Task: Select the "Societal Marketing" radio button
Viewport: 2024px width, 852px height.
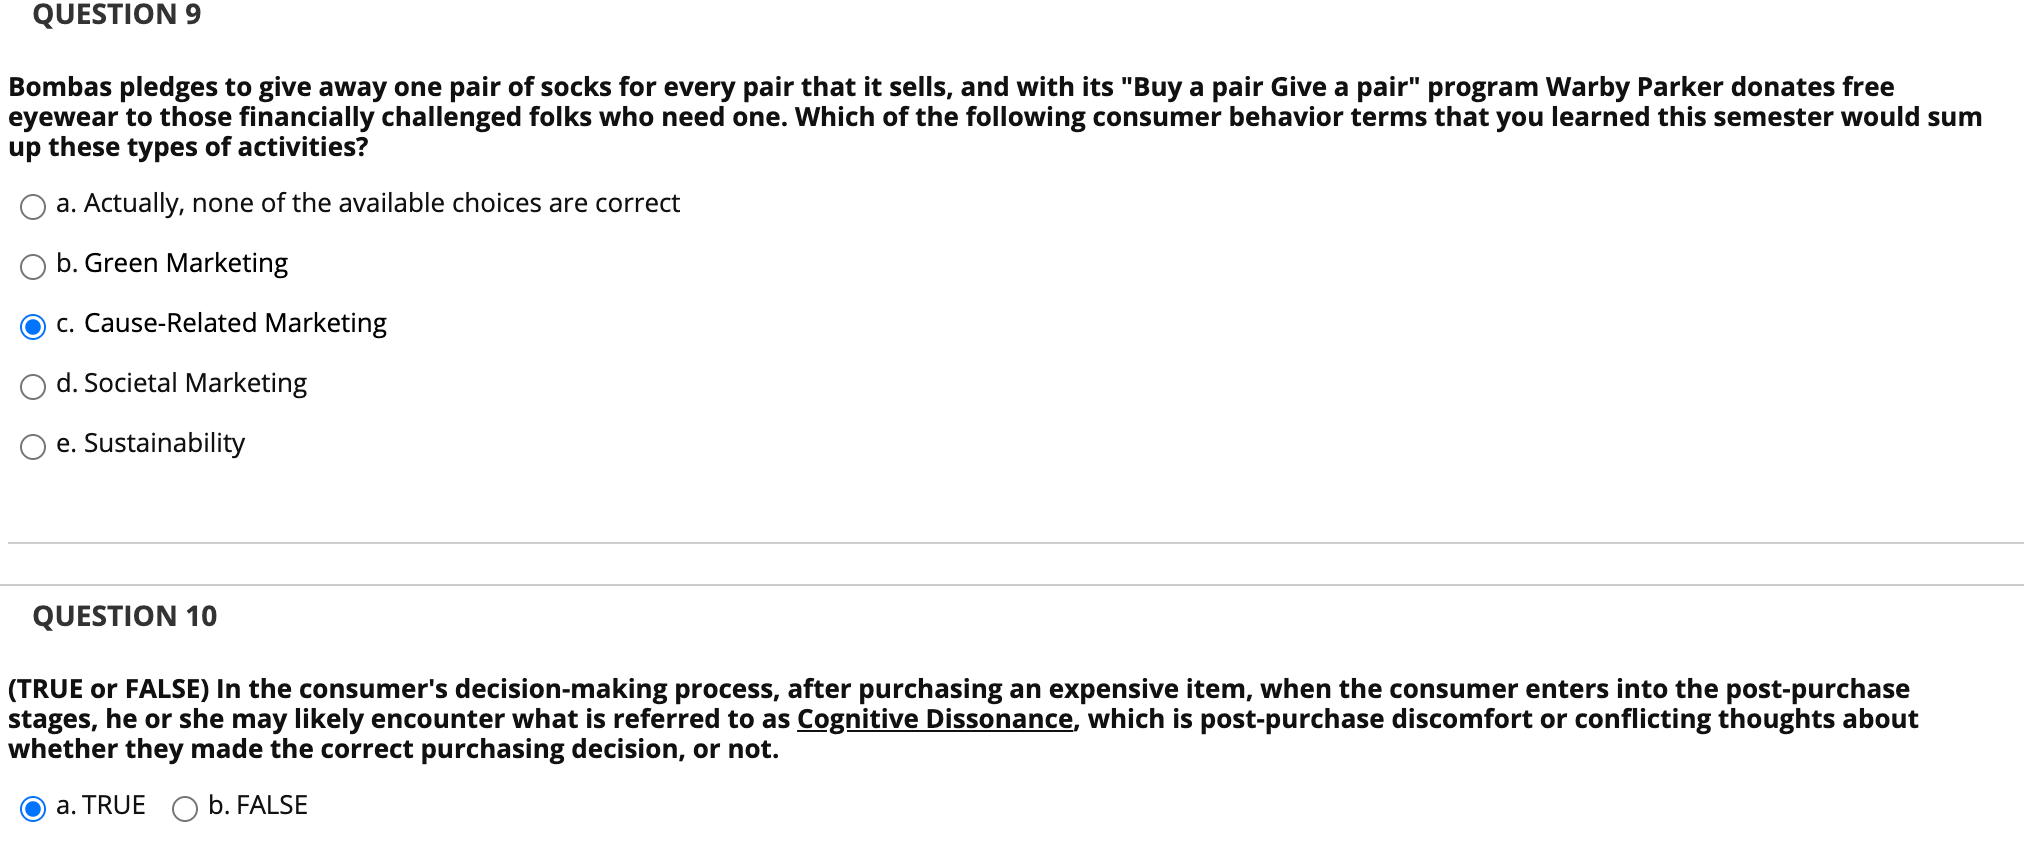Action: pyautogui.click(x=33, y=387)
